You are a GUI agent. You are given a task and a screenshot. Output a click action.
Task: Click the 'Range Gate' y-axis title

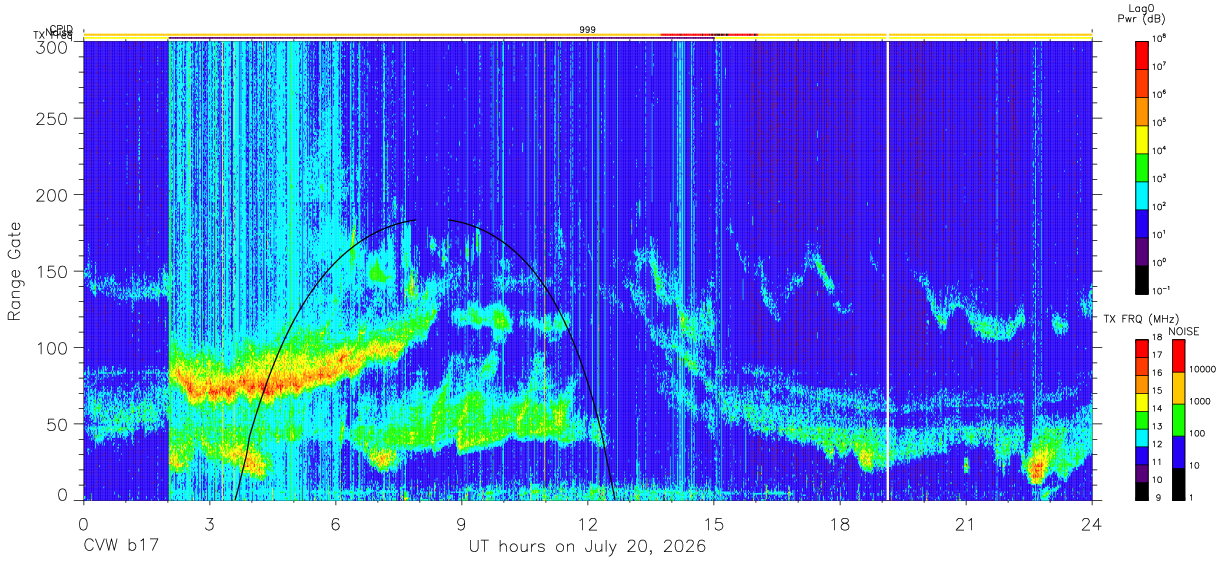pos(17,273)
